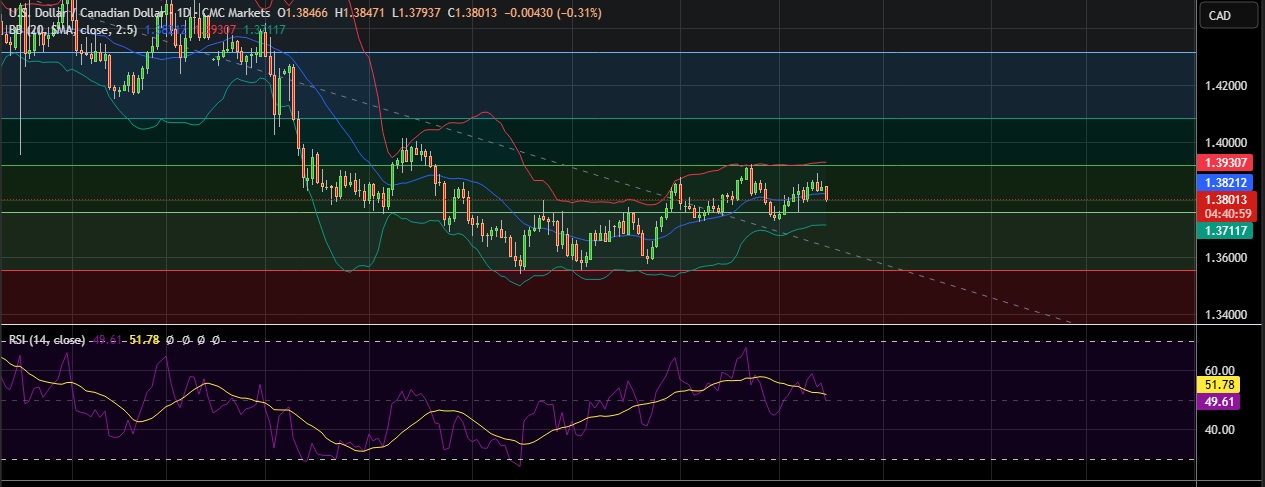Click the yellow 51.78 value in RSI legend

(144, 340)
